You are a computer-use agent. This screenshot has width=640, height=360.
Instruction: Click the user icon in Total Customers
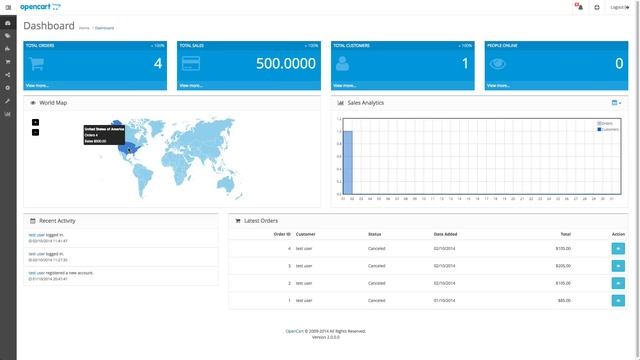pyautogui.click(x=342, y=64)
